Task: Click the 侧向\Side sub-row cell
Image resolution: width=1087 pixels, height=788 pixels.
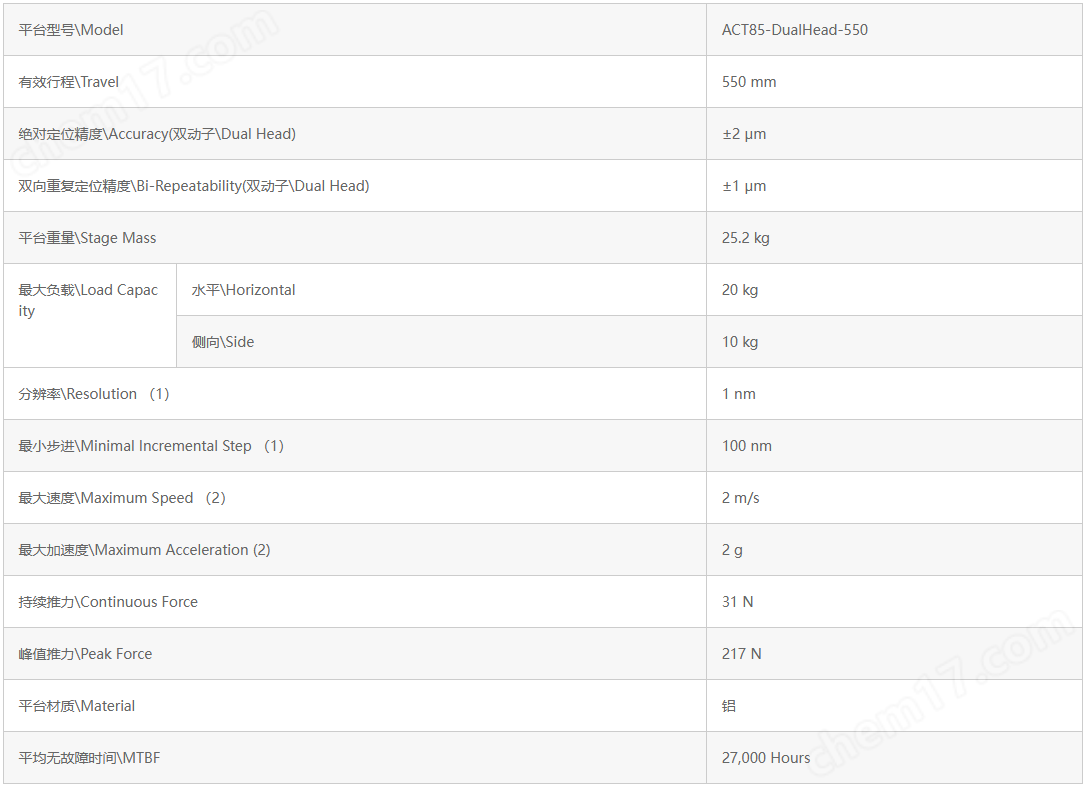Action: [x=442, y=342]
